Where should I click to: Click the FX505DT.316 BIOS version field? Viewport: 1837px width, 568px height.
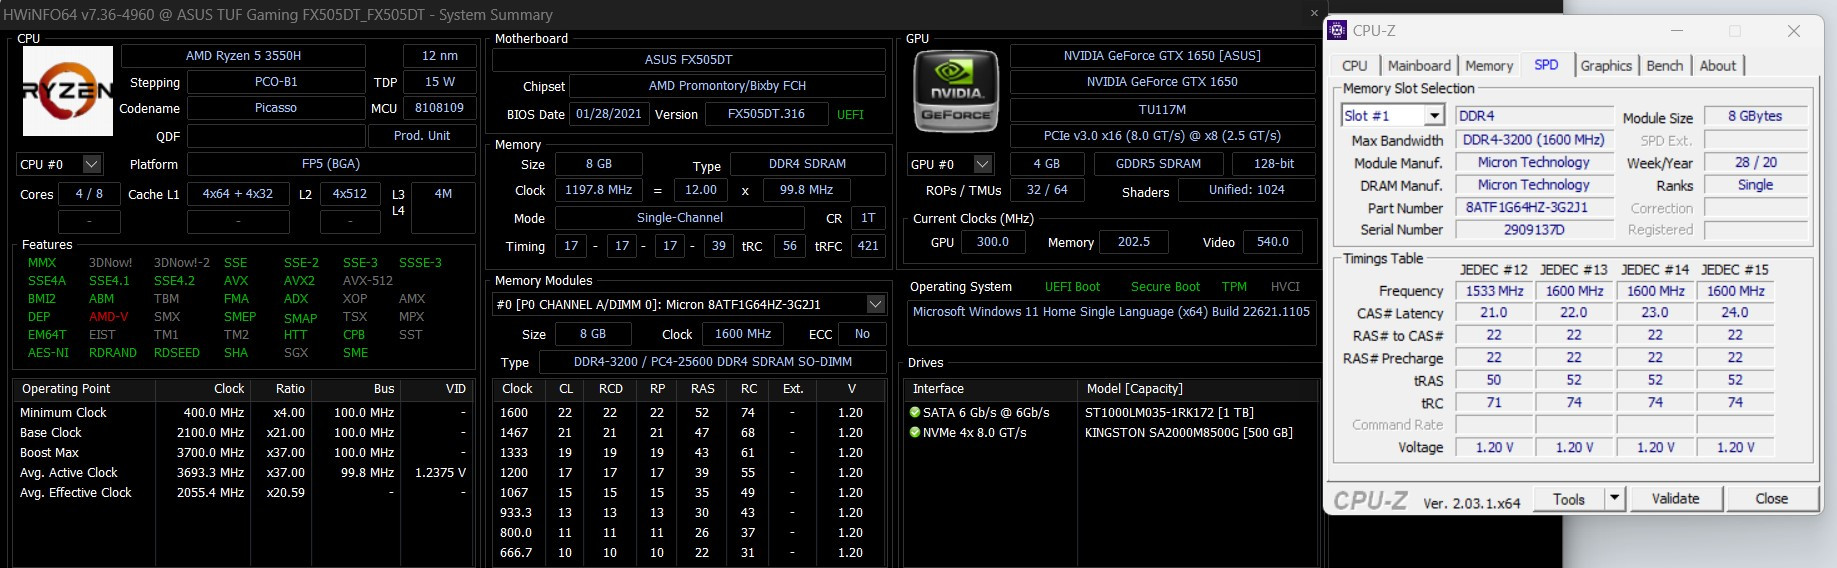766,114
